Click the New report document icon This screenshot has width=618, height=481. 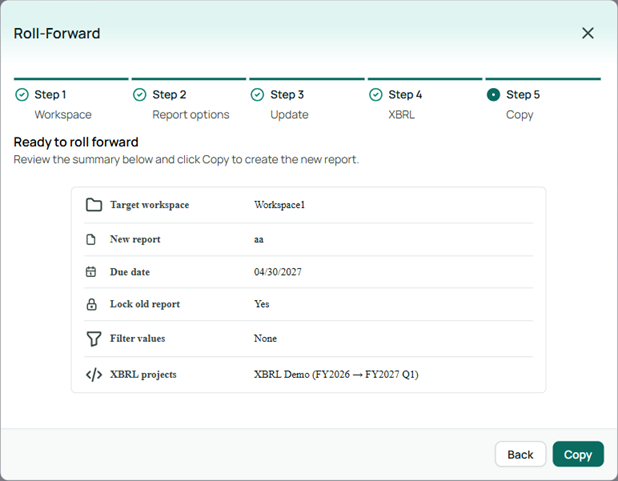click(x=91, y=239)
